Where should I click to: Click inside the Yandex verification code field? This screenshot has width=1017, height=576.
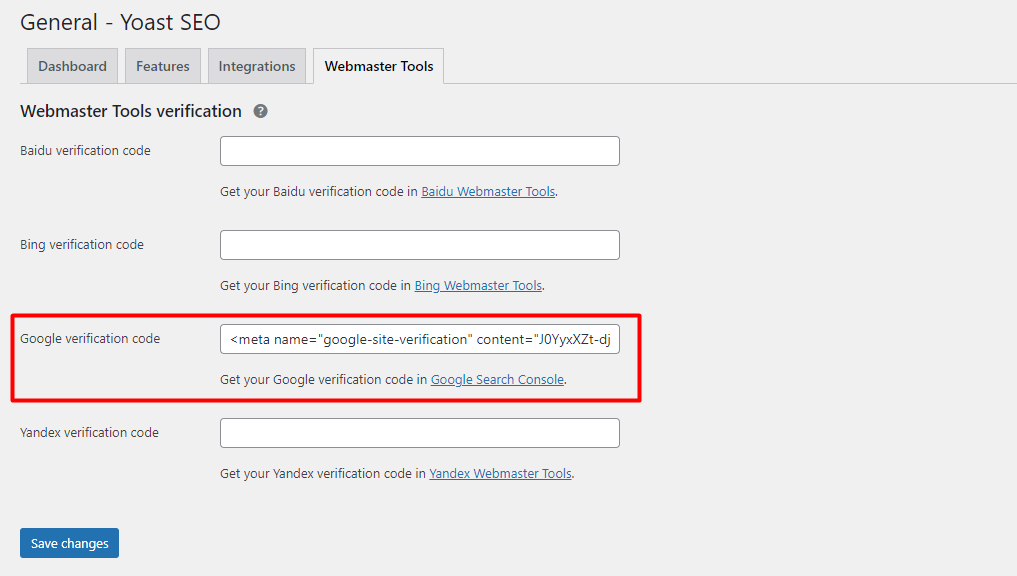pyautogui.click(x=419, y=432)
